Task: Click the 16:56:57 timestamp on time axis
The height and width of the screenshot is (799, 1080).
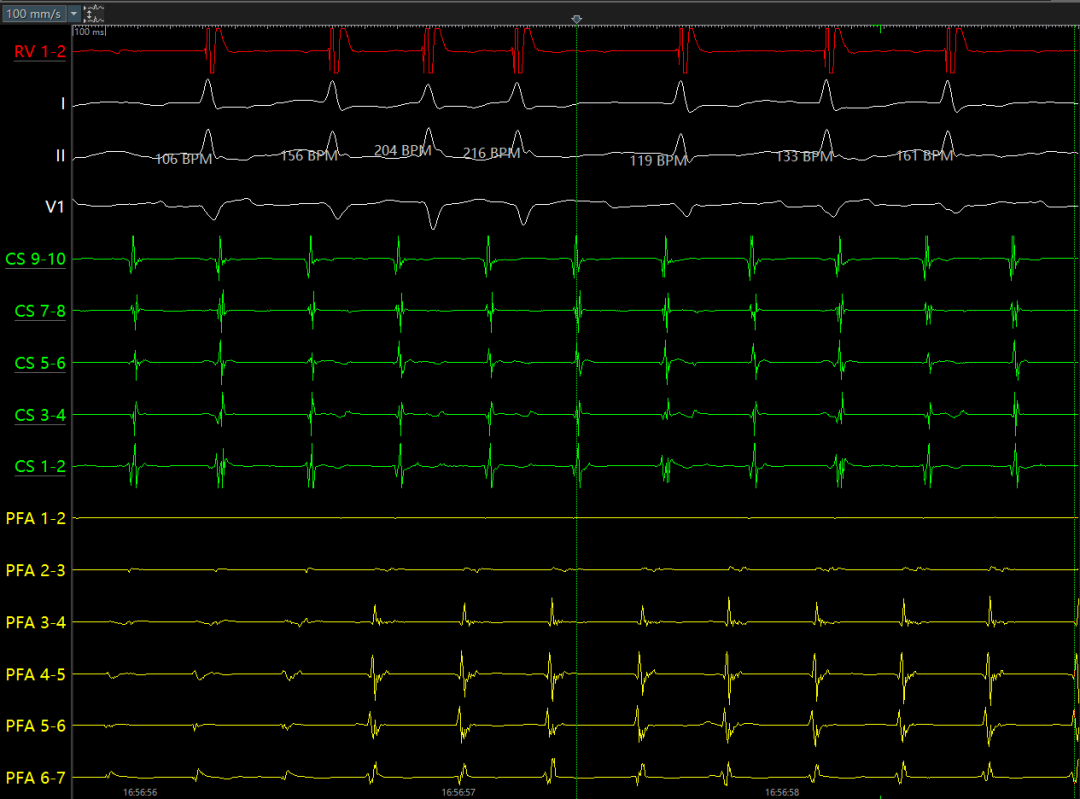Action: (x=458, y=791)
